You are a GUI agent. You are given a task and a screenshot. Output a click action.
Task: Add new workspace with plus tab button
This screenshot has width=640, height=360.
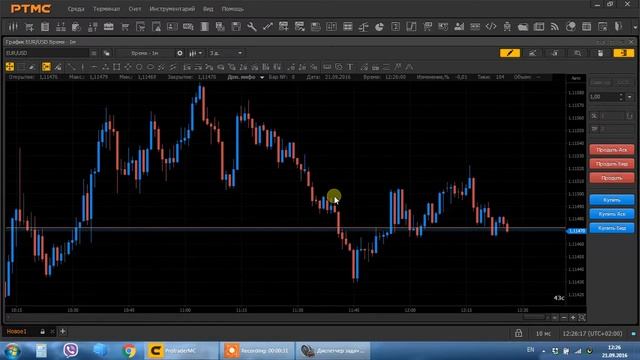[63, 331]
